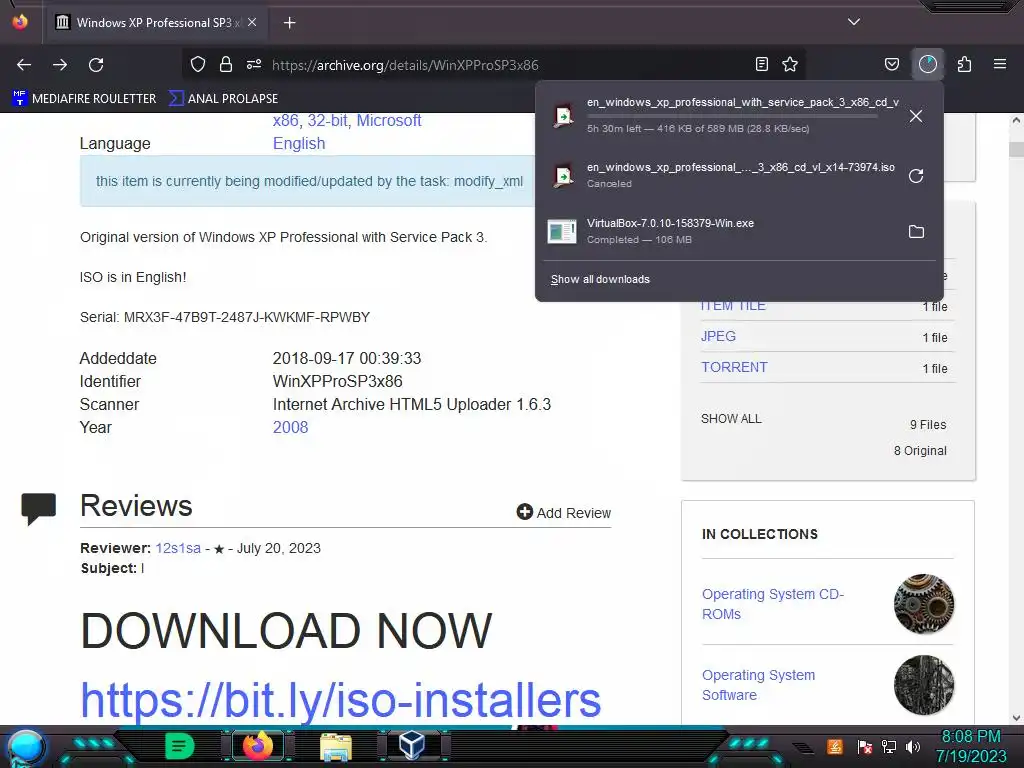Open Operating System CD-ROMs collection
The width and height of the screenshot is (1024, 768).
tap(773, 604)
